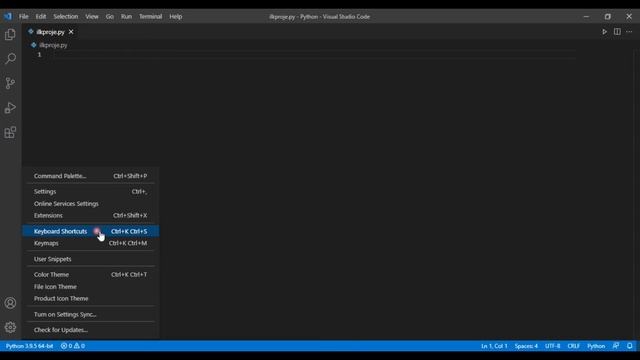Viewport: 640px width, 360px height.
Task: Click line number 1 in the gutter
Action: click(40, 55)
